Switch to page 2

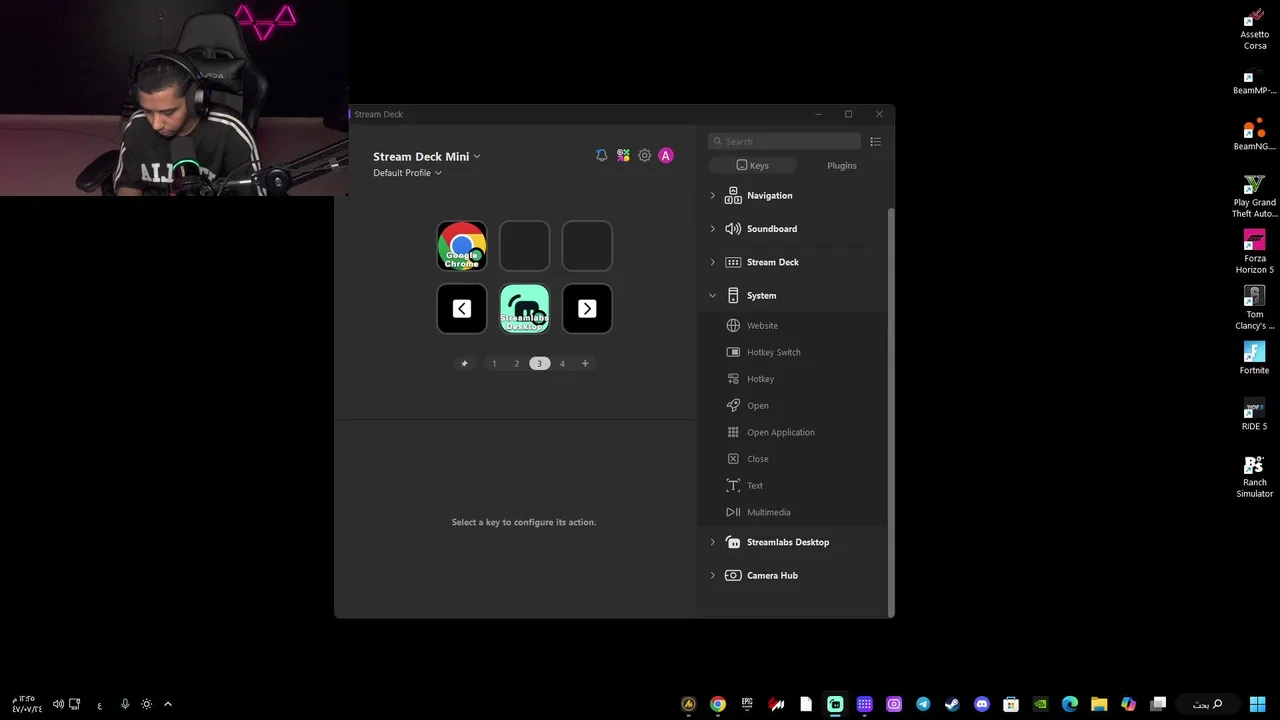click(517, 364)
